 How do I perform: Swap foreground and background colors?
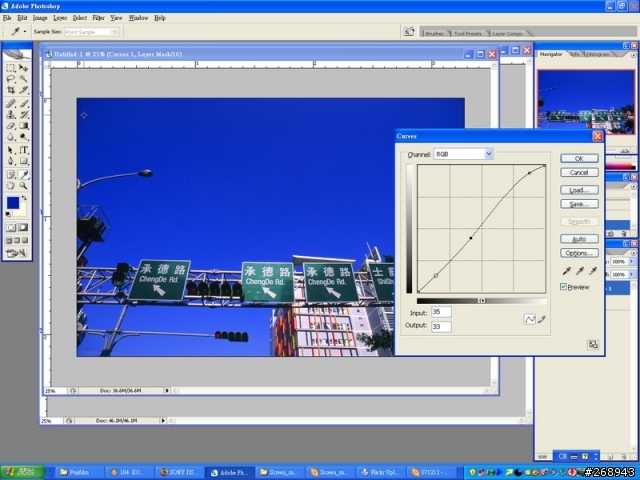point(24,198)
